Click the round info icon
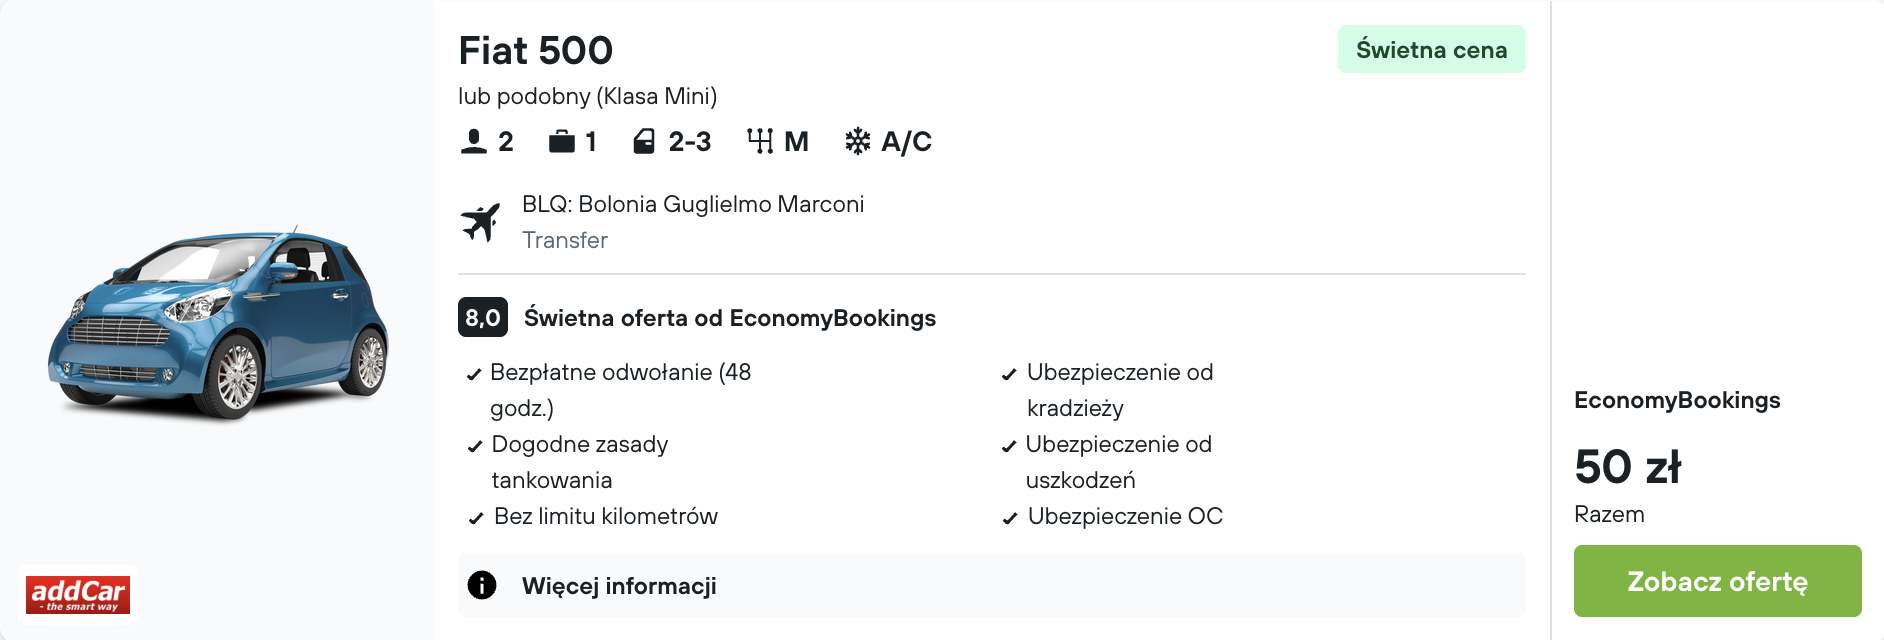Screen dimensions: 1884x640 coord(482,585)
